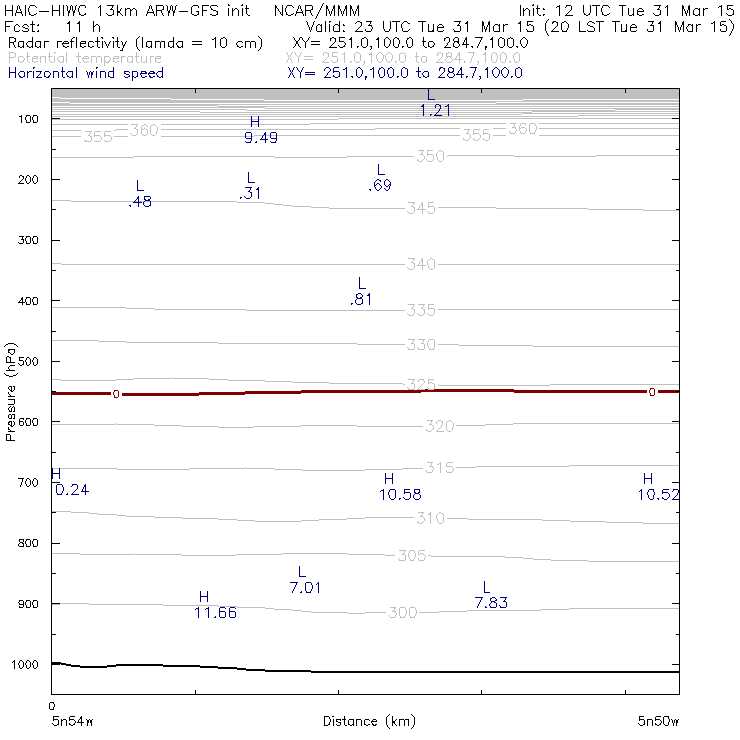The width and height of the screenshot is (740, 740).
Task: Click the left "0" label on the red line
Action: click(x=116, y=394)
